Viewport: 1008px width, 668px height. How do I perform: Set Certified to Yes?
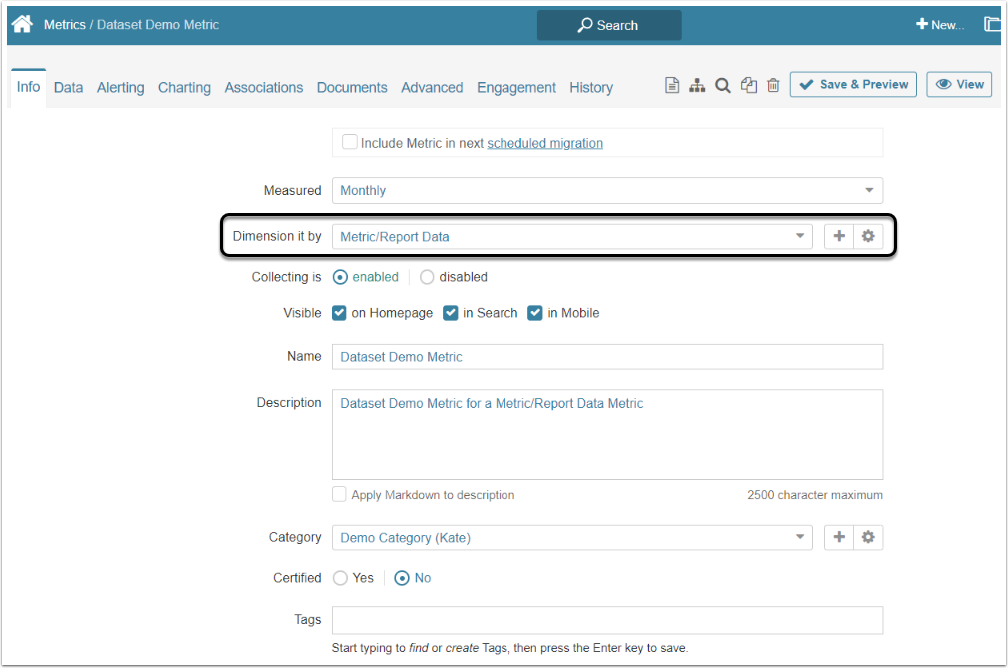pyautogui.click(x=340, y=578)
